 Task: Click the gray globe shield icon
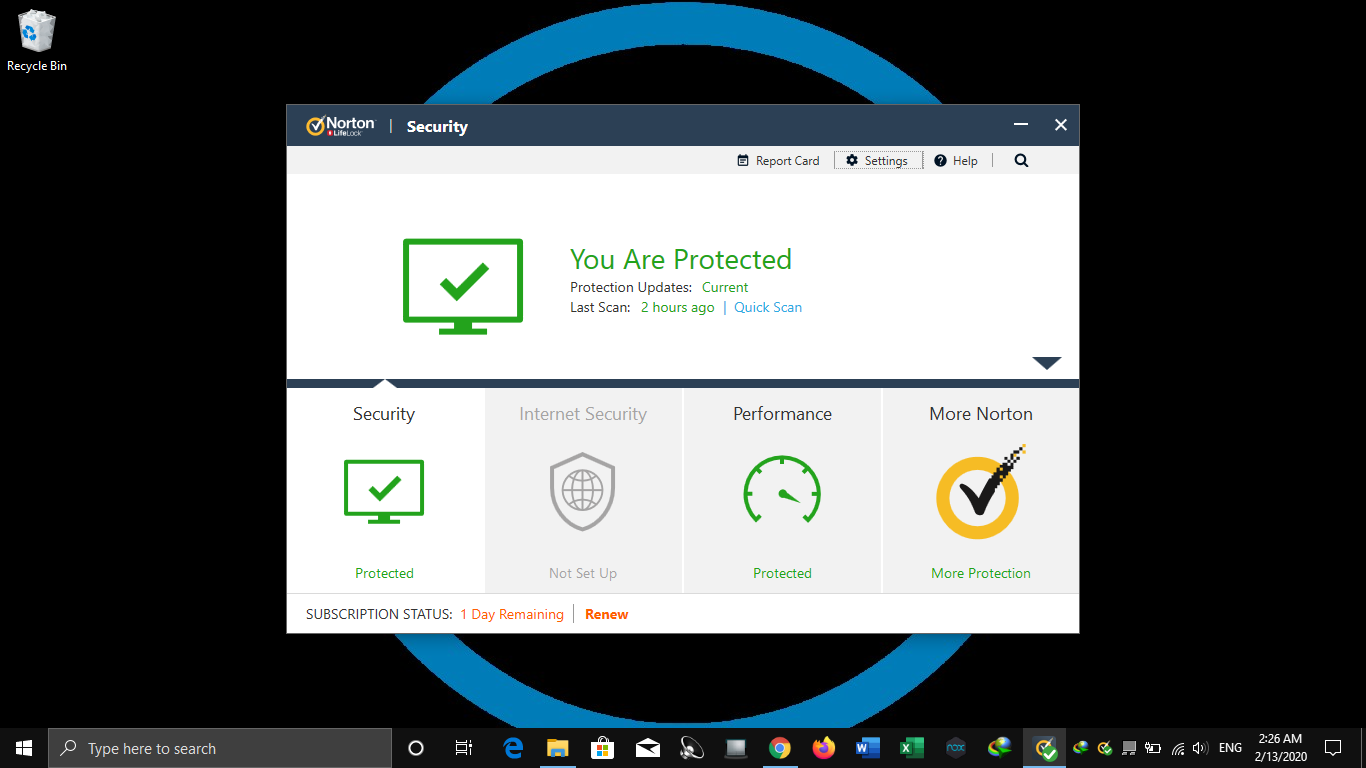(x=583, y=491)
